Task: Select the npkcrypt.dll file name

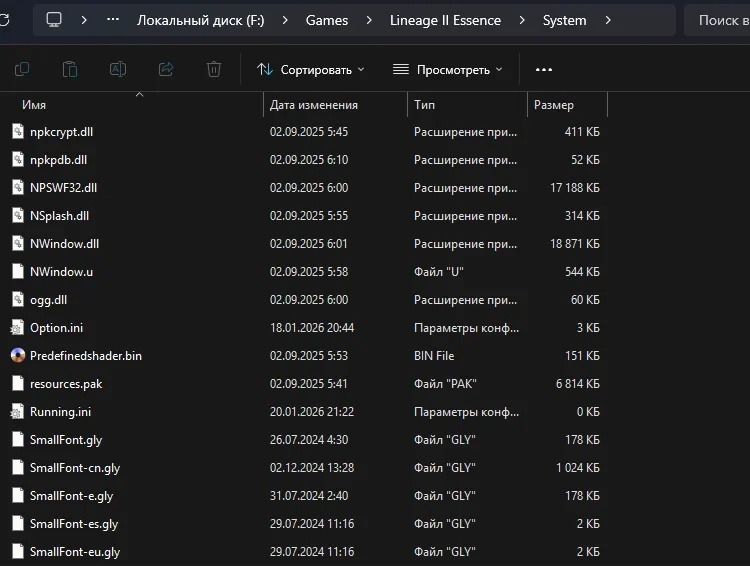Action: pos(61,132)
